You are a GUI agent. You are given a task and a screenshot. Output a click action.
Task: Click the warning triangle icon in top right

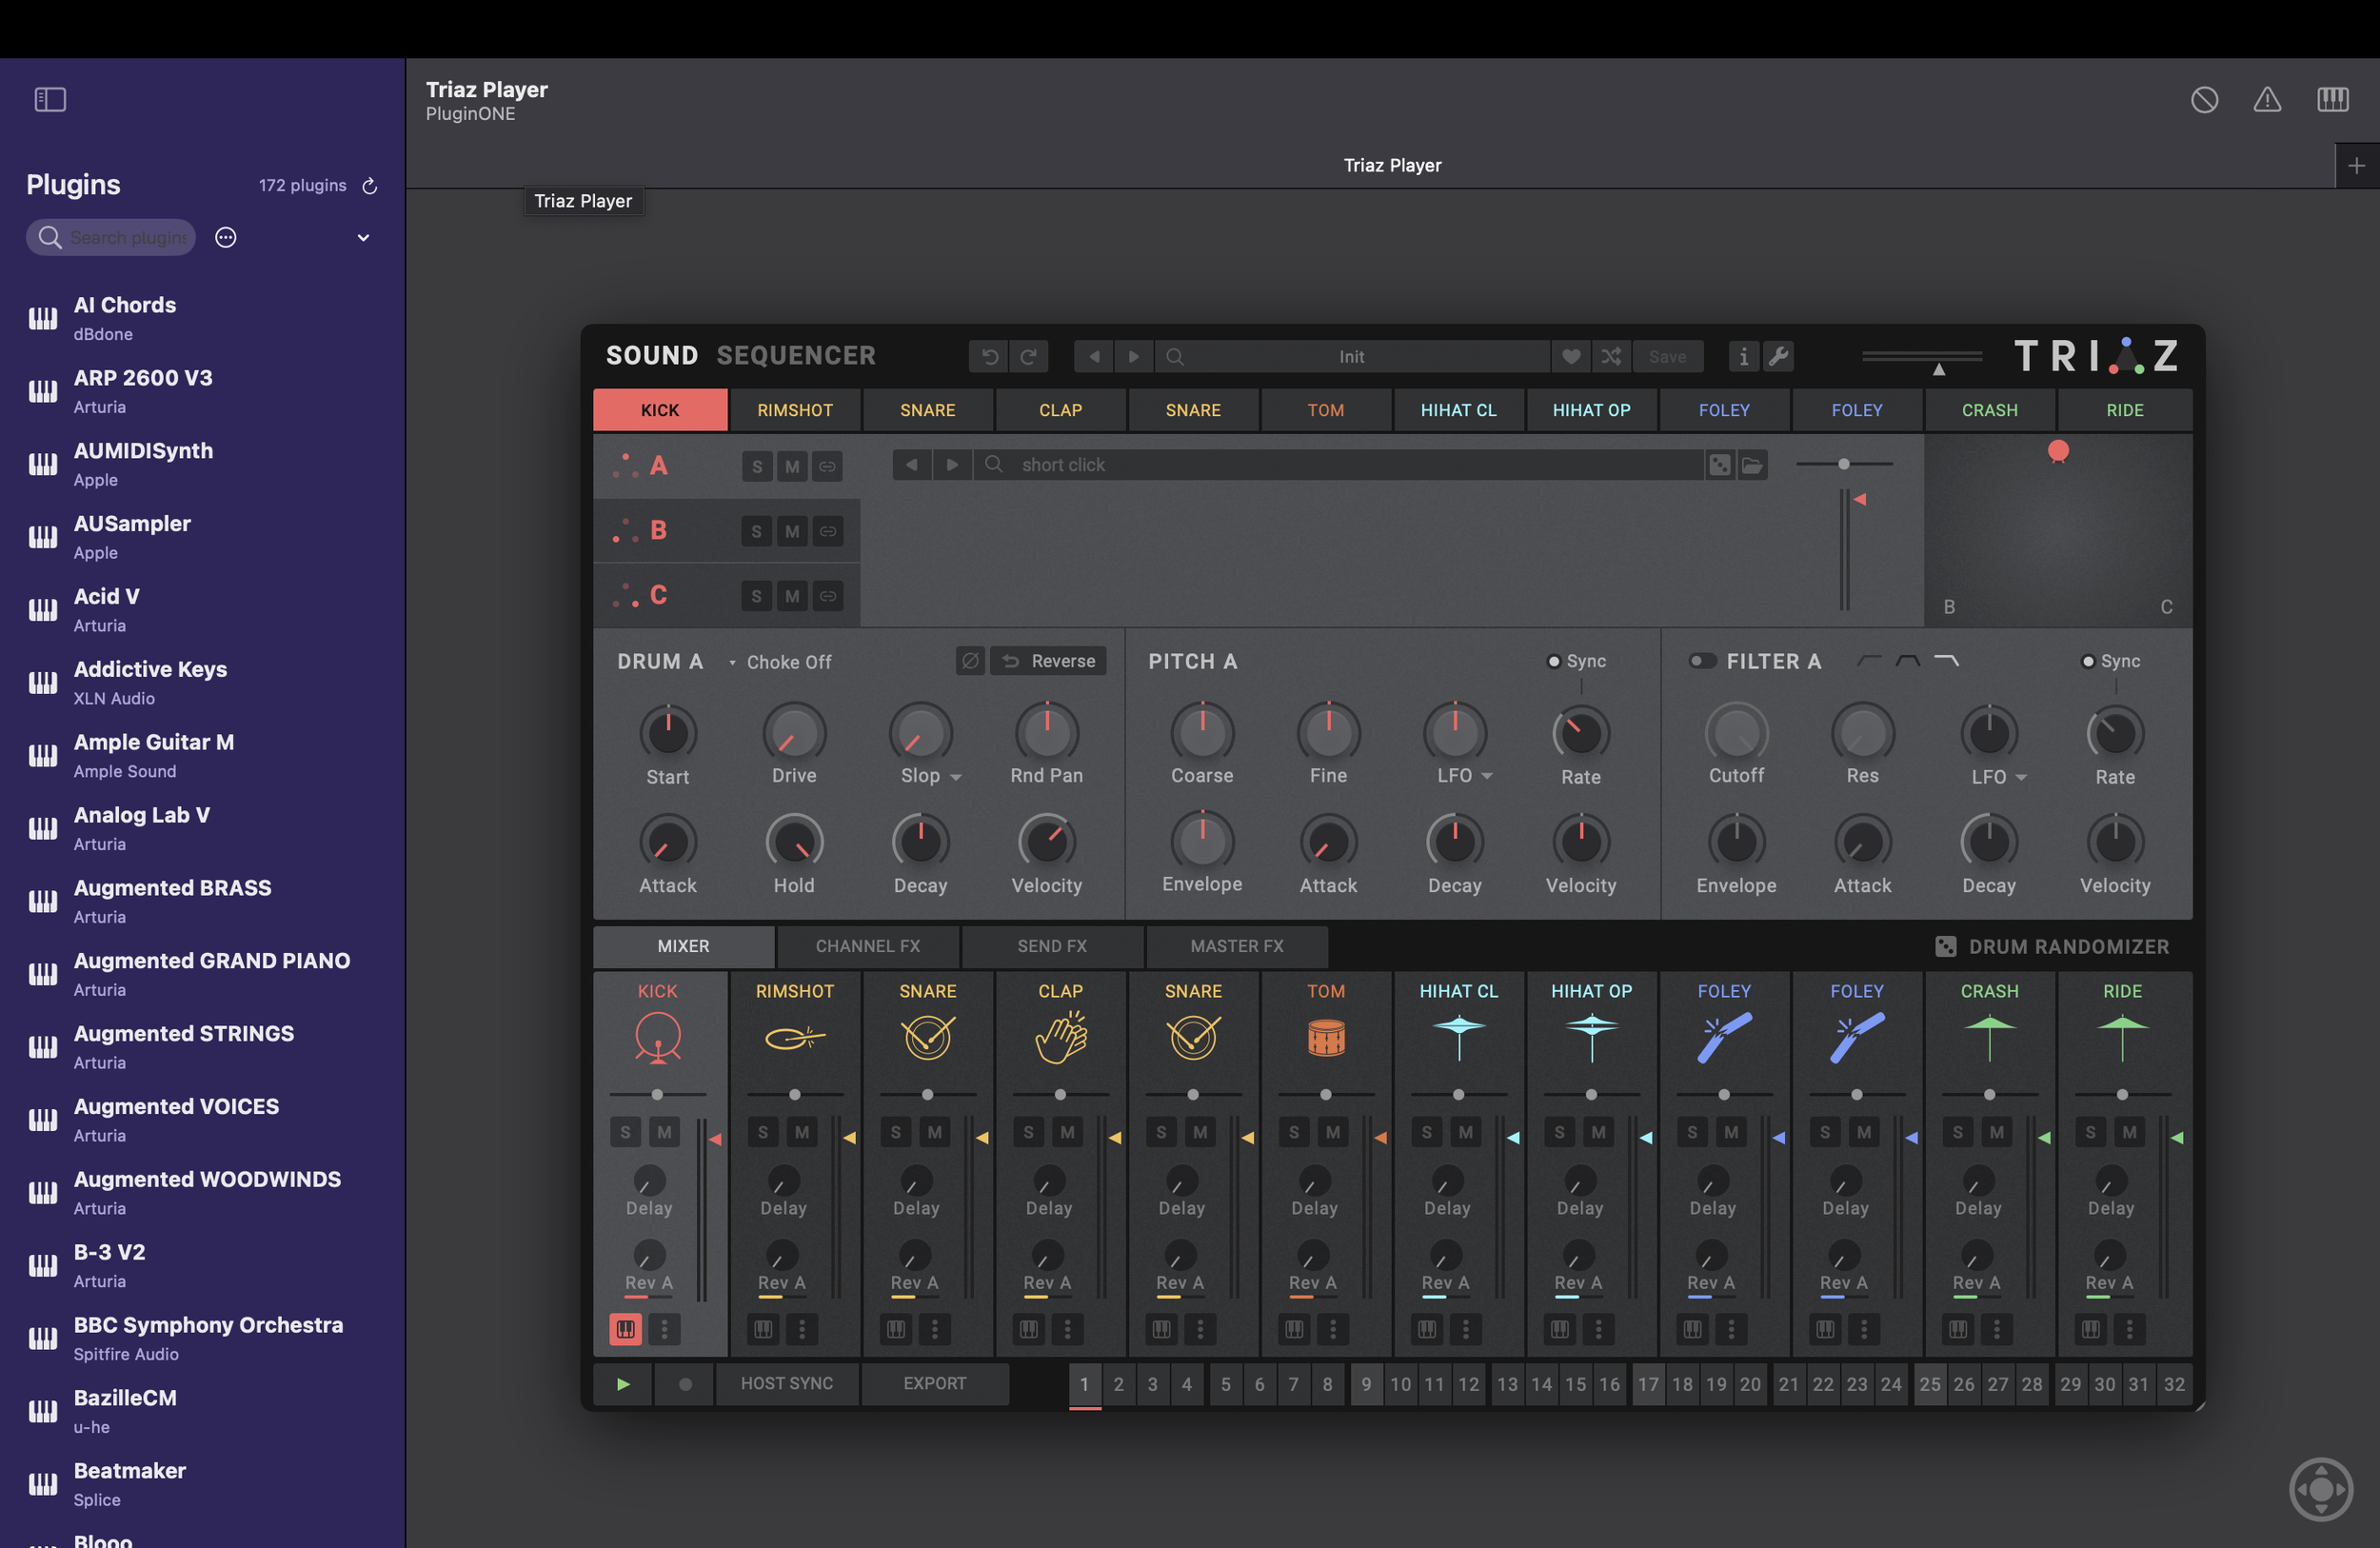(2267, 99)
